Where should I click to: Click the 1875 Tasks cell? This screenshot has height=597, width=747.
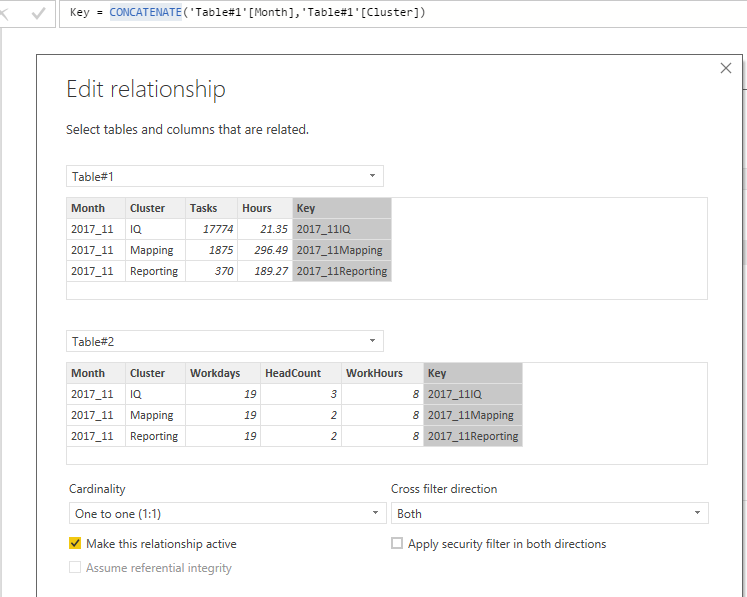tap(212, 250)
